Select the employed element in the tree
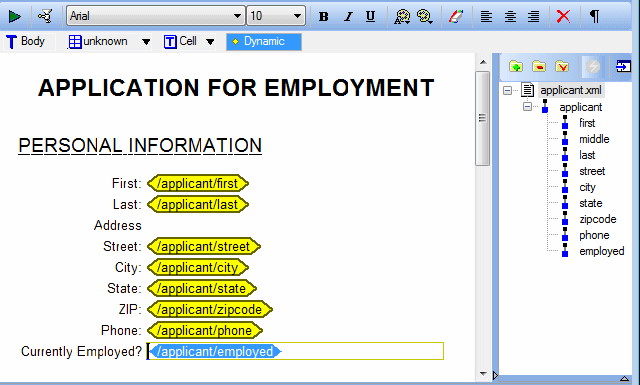 (x=602, y=251)
